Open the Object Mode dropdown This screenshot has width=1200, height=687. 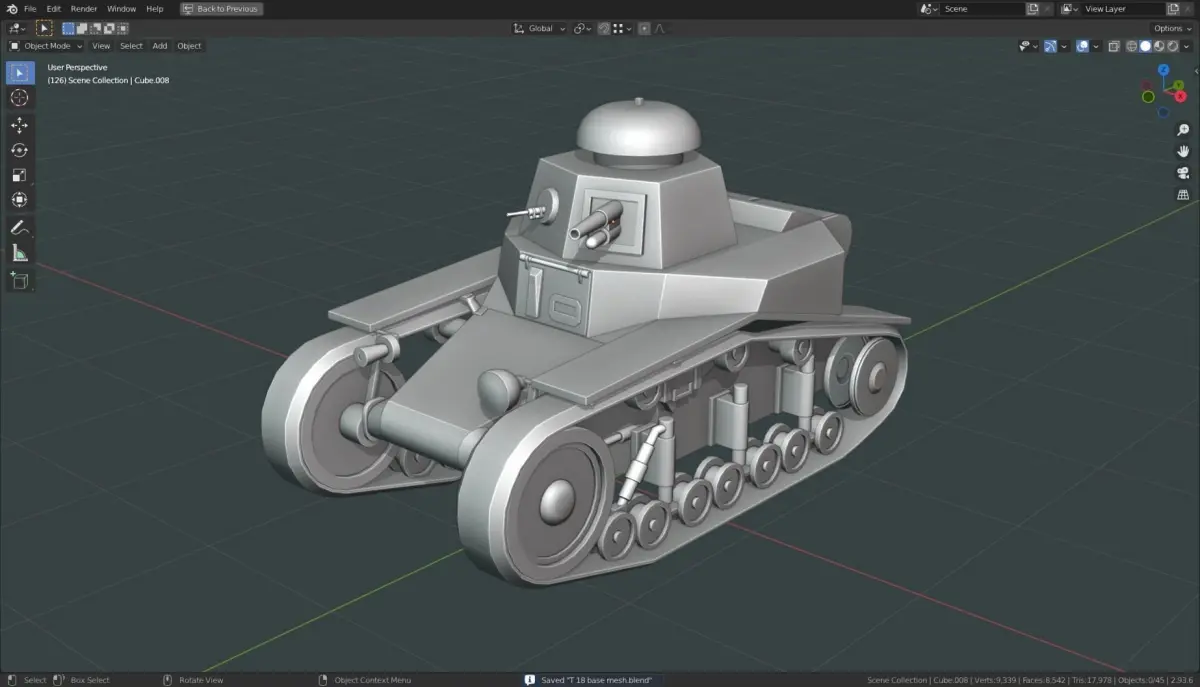(x=46, y=46)
